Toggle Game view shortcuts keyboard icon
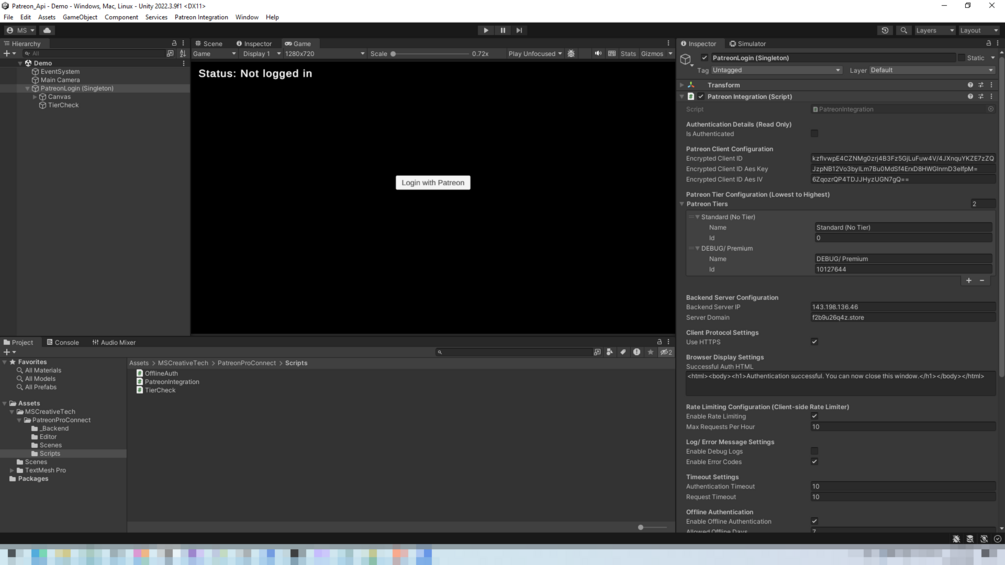Image resolution: width=1005 pixels, height=565 pixels. (612, 54)
